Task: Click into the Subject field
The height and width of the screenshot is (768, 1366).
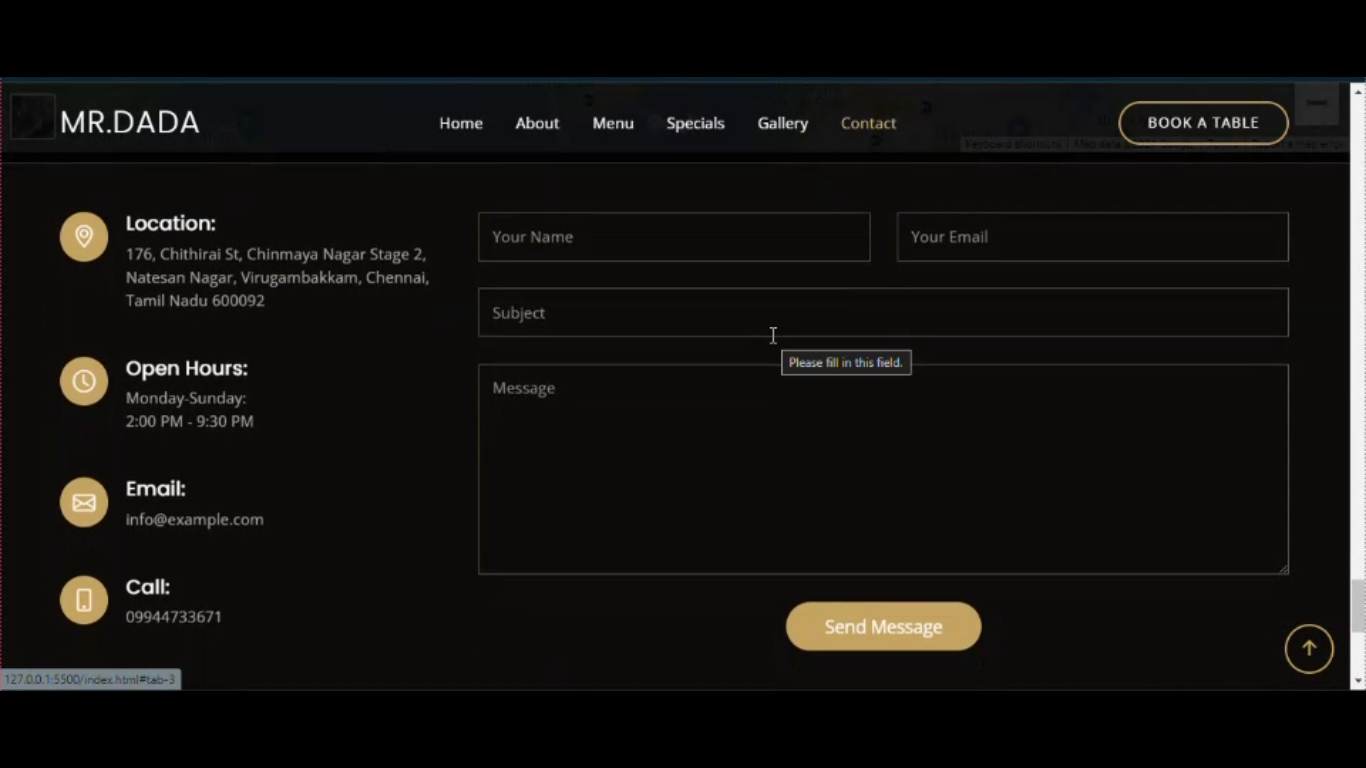Action: pos(883,313)
